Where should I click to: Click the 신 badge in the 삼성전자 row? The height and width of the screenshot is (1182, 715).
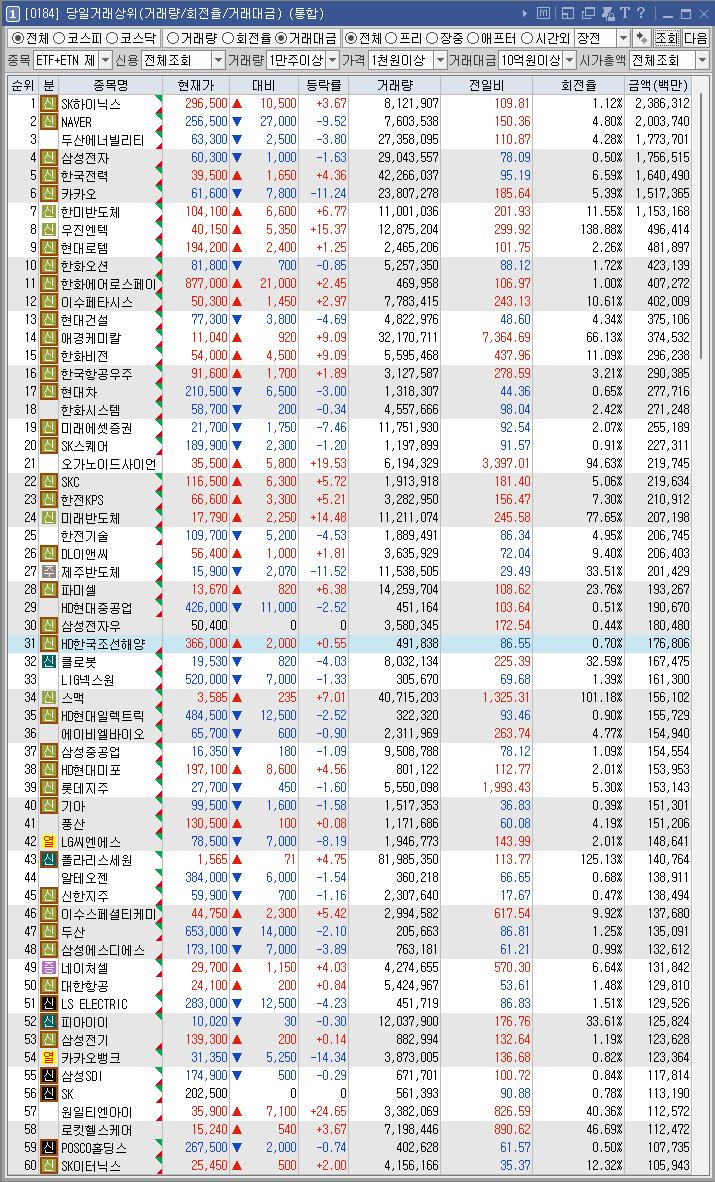tap(49, 158)
